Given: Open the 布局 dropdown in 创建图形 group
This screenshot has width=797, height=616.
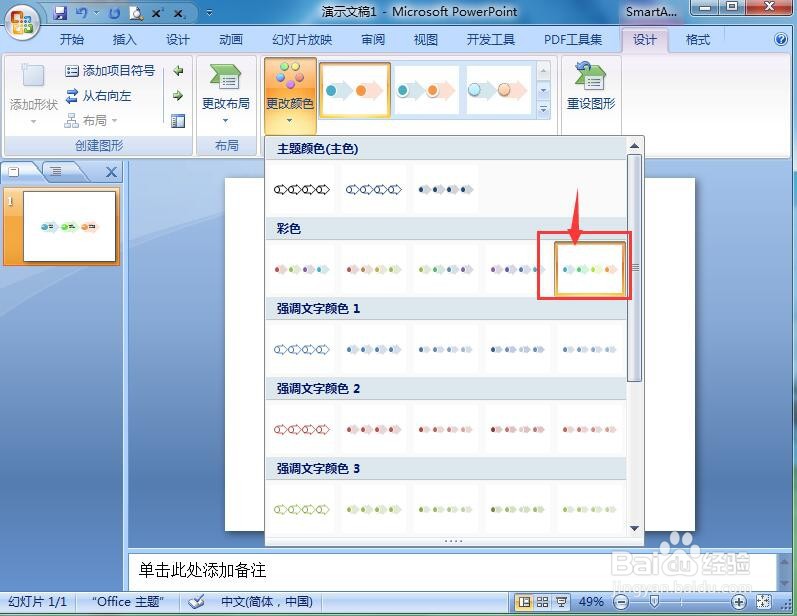Looking at the screenshot, I should point(91,120).
